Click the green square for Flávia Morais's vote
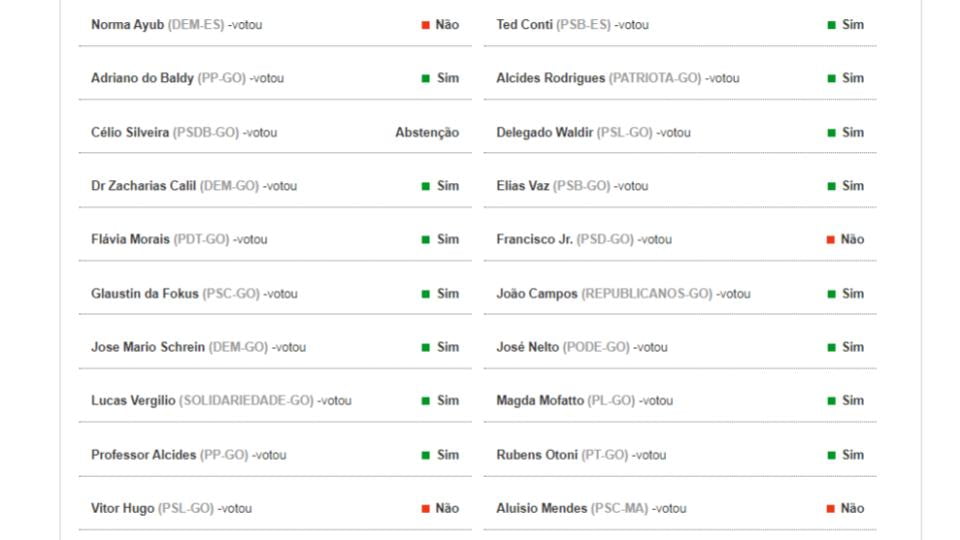This screenshot has height=540, width=960. pos(425,240)
